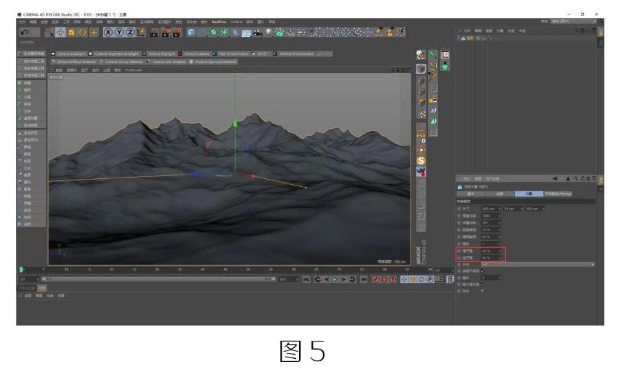Viewport: 627px width, 372px height.
Task: Open the Deformer objects icon
Action: 236,32
